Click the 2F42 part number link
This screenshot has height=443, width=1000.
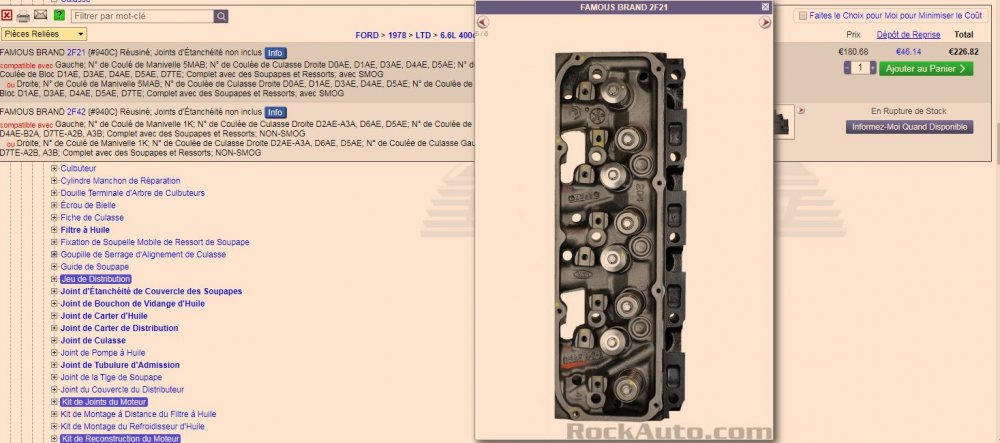pyautogui.click(x=76, y=112)
